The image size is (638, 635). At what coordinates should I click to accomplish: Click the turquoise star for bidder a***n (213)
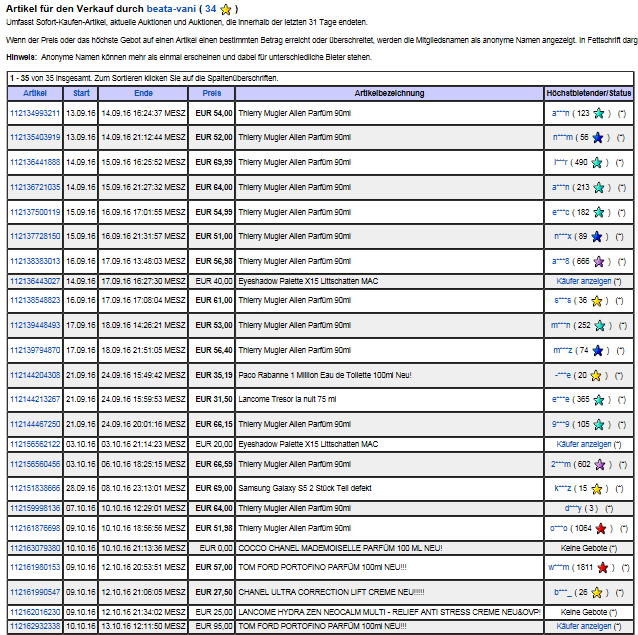(x=599, y=188)
